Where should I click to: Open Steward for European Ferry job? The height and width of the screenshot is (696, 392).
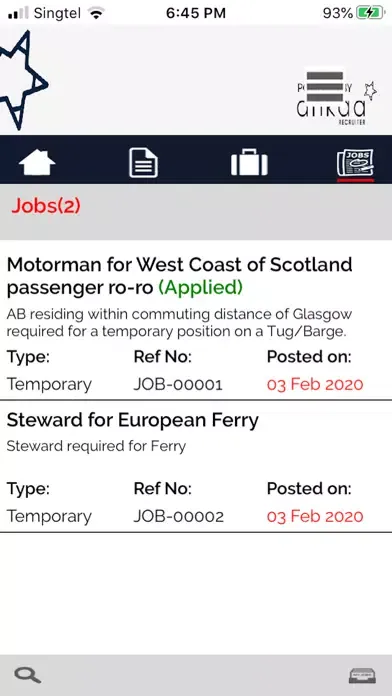click(x=132, y=420)
